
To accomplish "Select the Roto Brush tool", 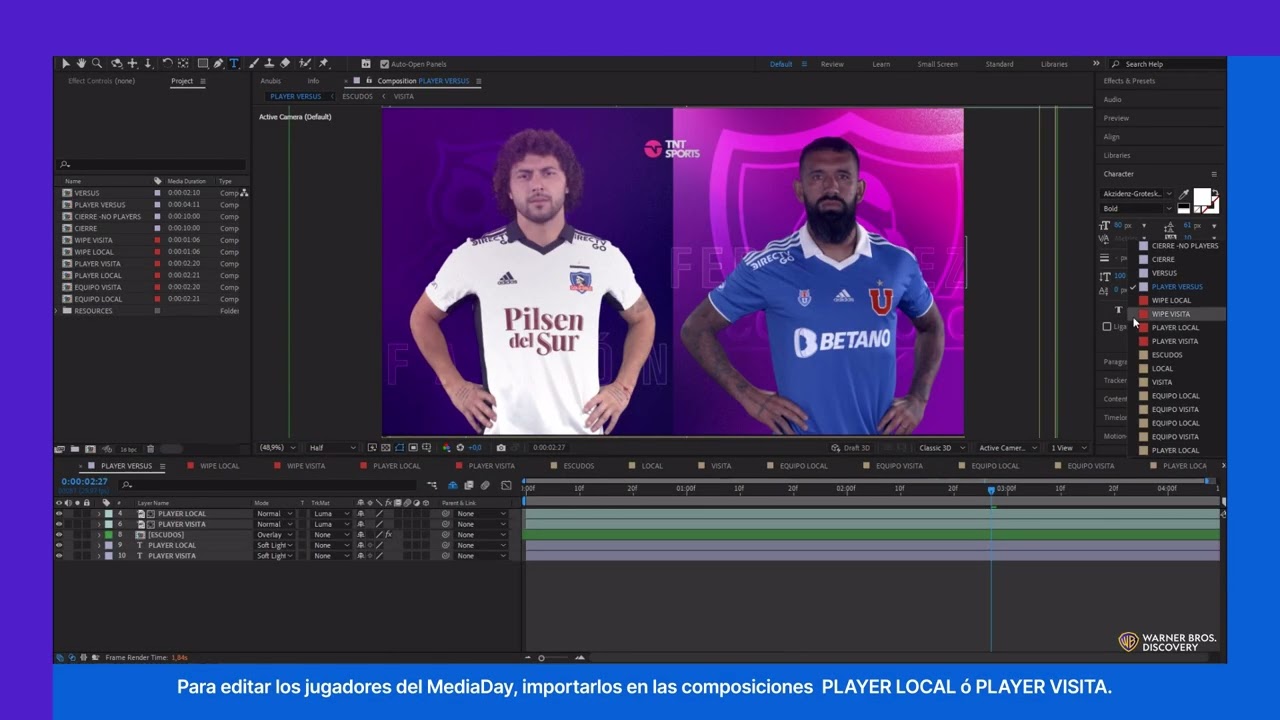I will point(304,63).
